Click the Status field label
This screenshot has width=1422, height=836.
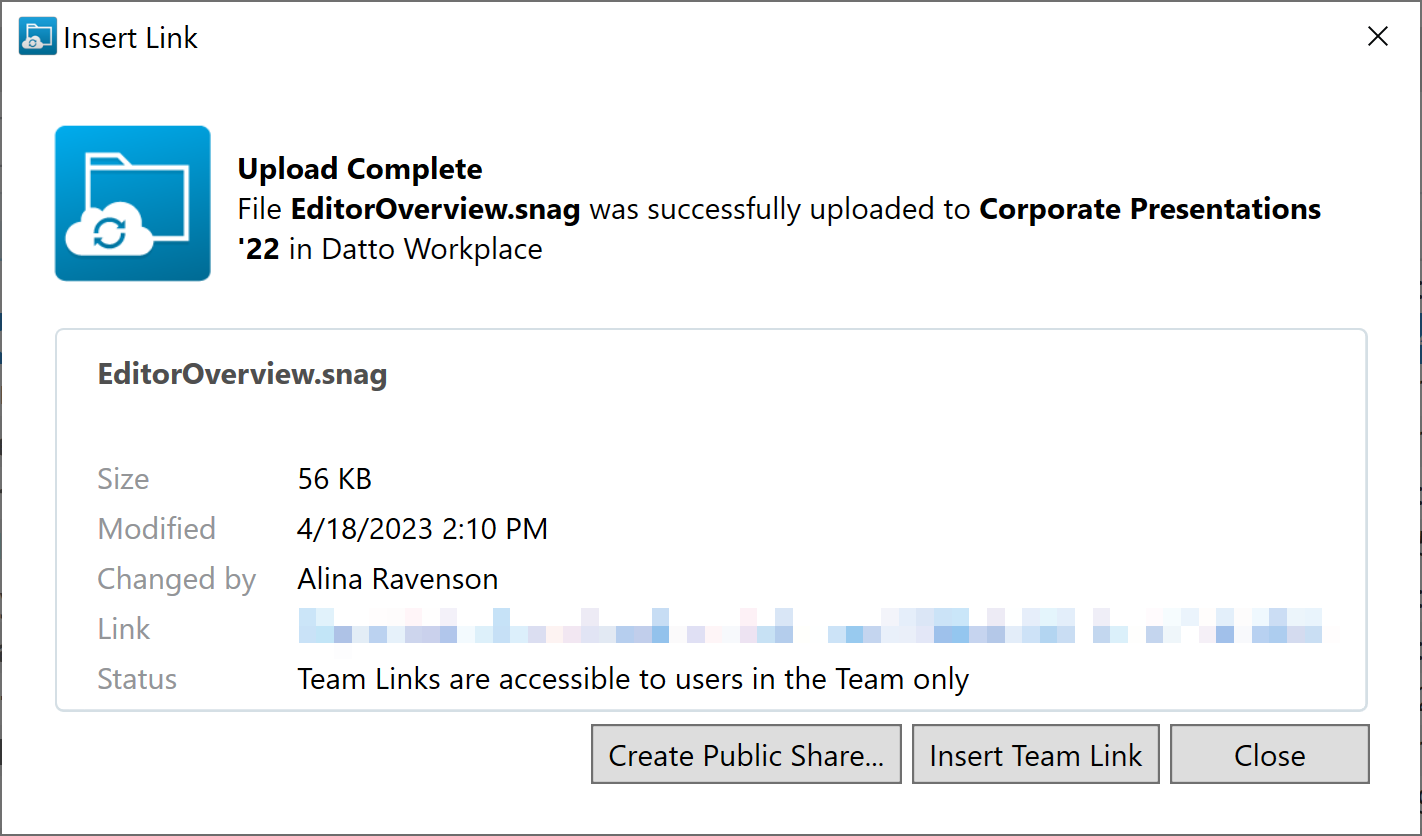click(x=137, y=679)
